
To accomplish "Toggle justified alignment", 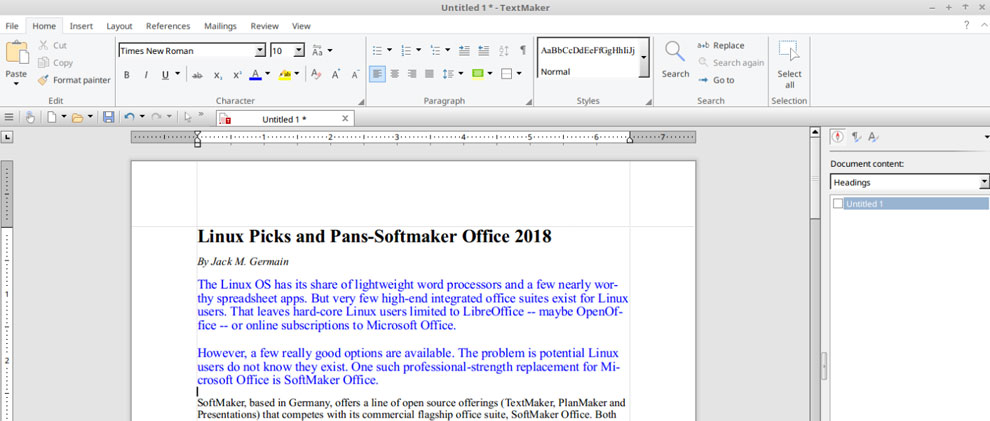I will tap(429, 74).
